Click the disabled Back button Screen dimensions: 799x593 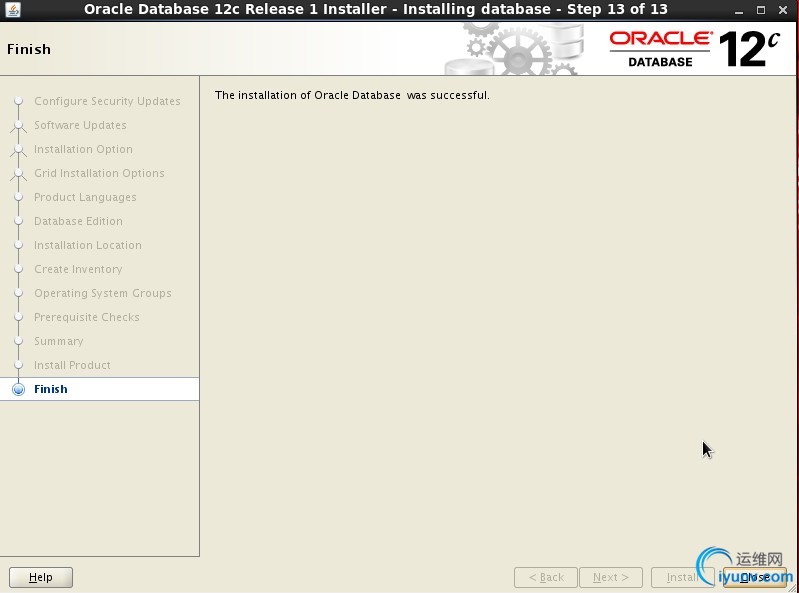[x=546, y=577]
